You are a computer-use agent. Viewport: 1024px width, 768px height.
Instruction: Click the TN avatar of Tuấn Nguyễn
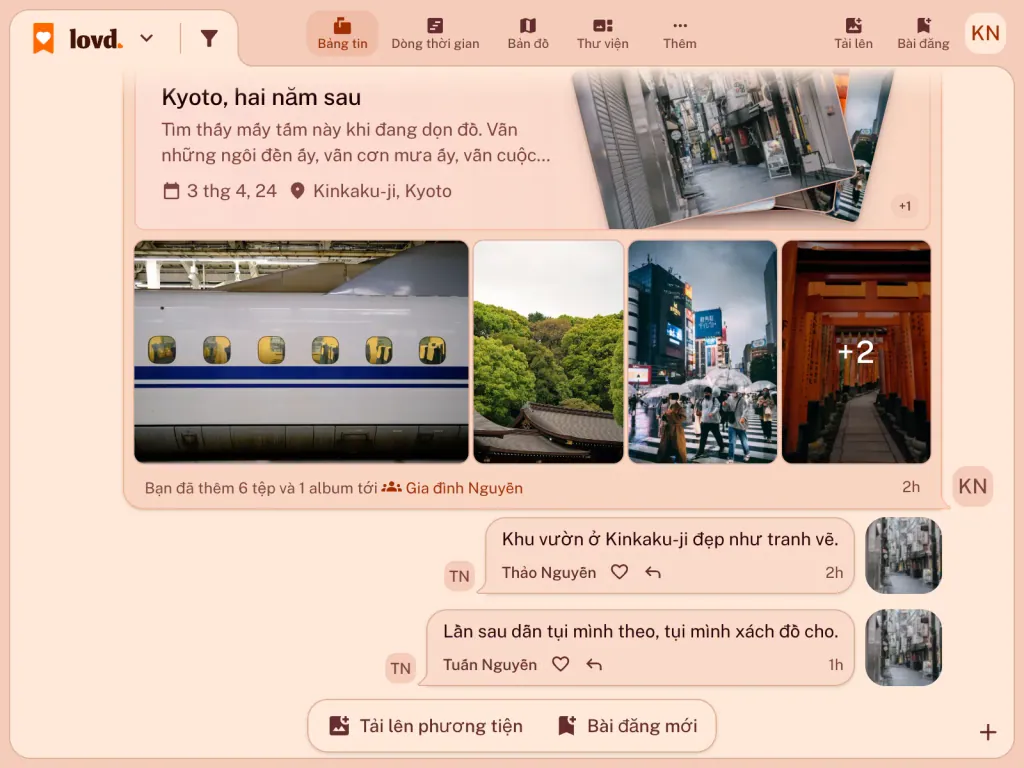pos(400,668)
